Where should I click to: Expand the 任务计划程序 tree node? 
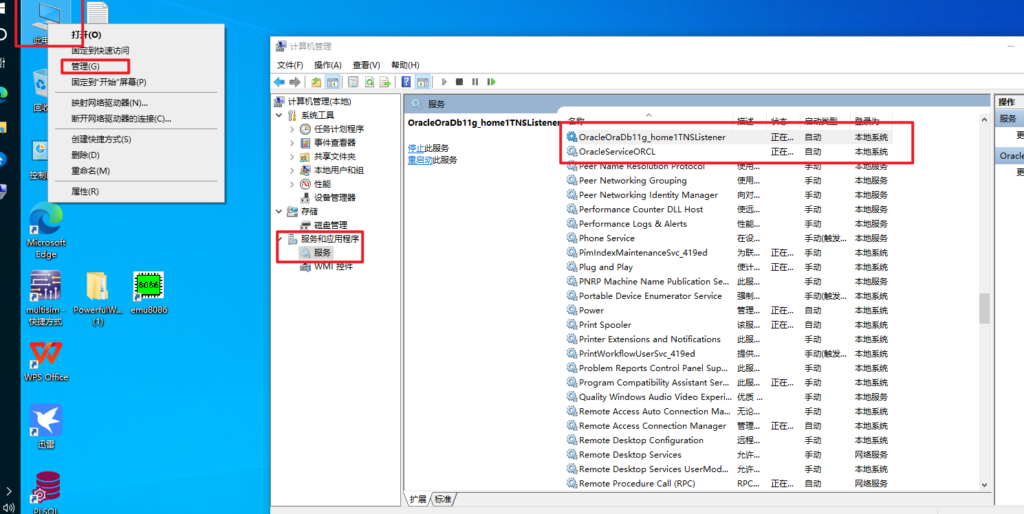click(x=292, y=129)
